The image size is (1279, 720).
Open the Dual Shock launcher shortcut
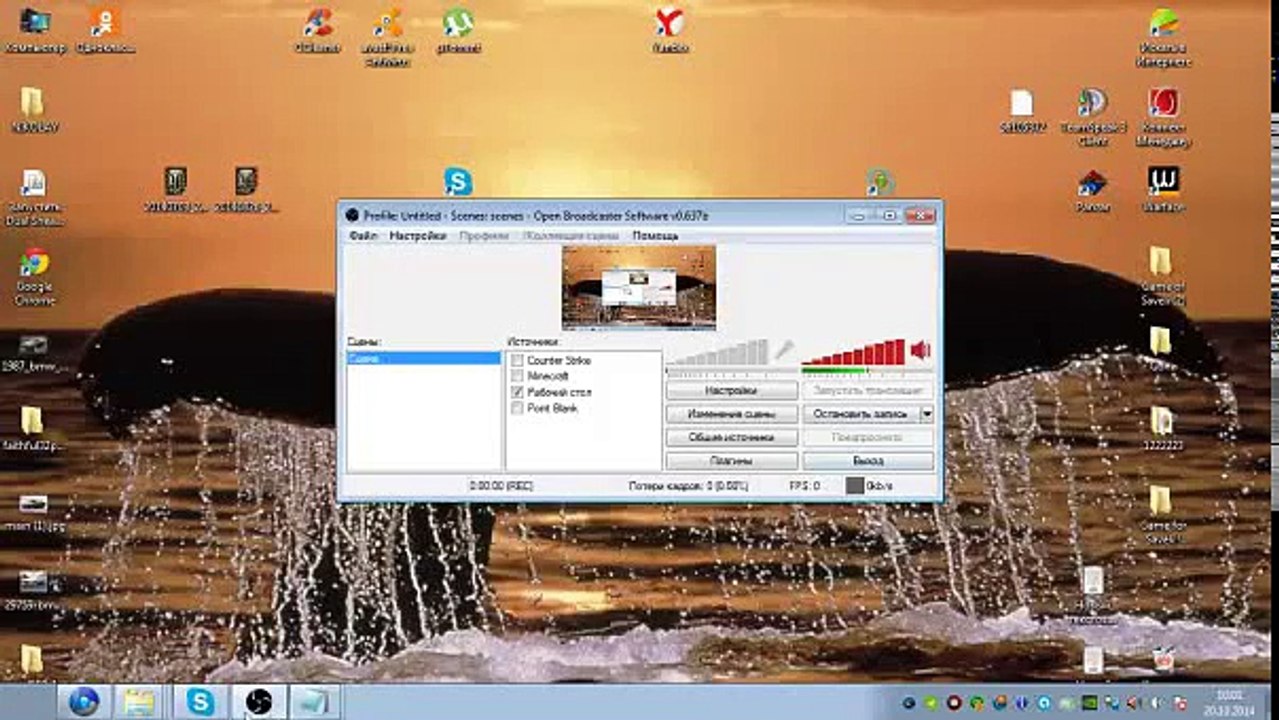click(34, 196)
